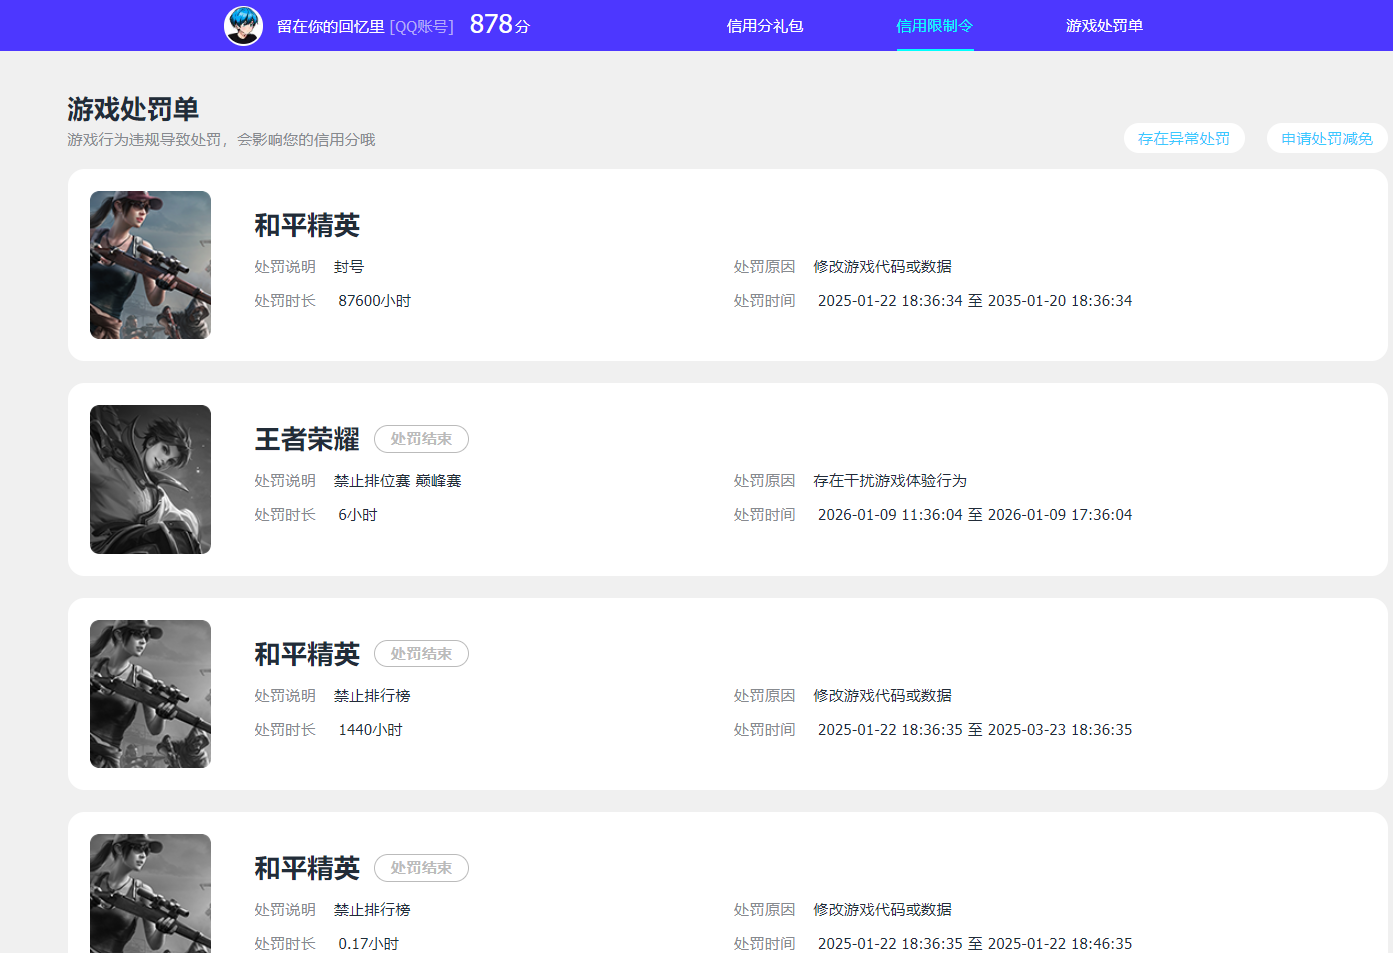Open the 和平精英 game cover image
Image resolution: width=1393 pixels, height=953 pixels.
pyautogui.click(x=150, y=264)
